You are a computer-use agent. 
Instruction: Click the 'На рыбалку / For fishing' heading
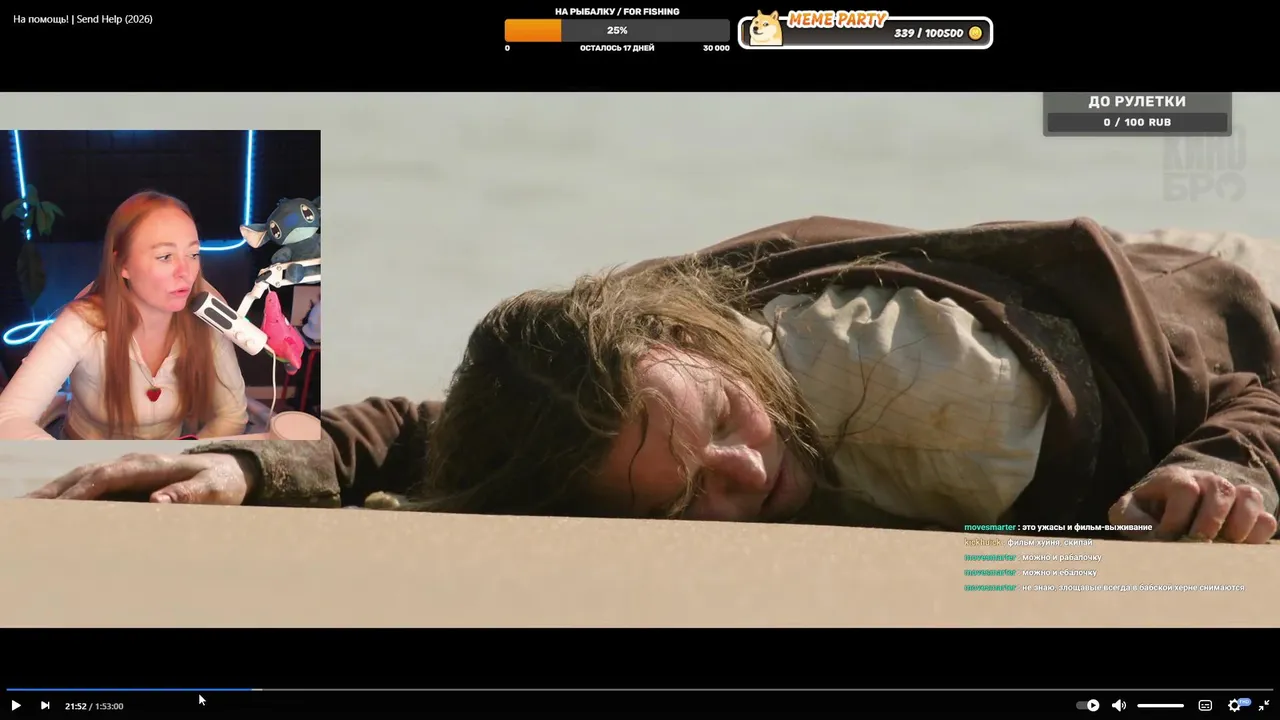point(617,12)
